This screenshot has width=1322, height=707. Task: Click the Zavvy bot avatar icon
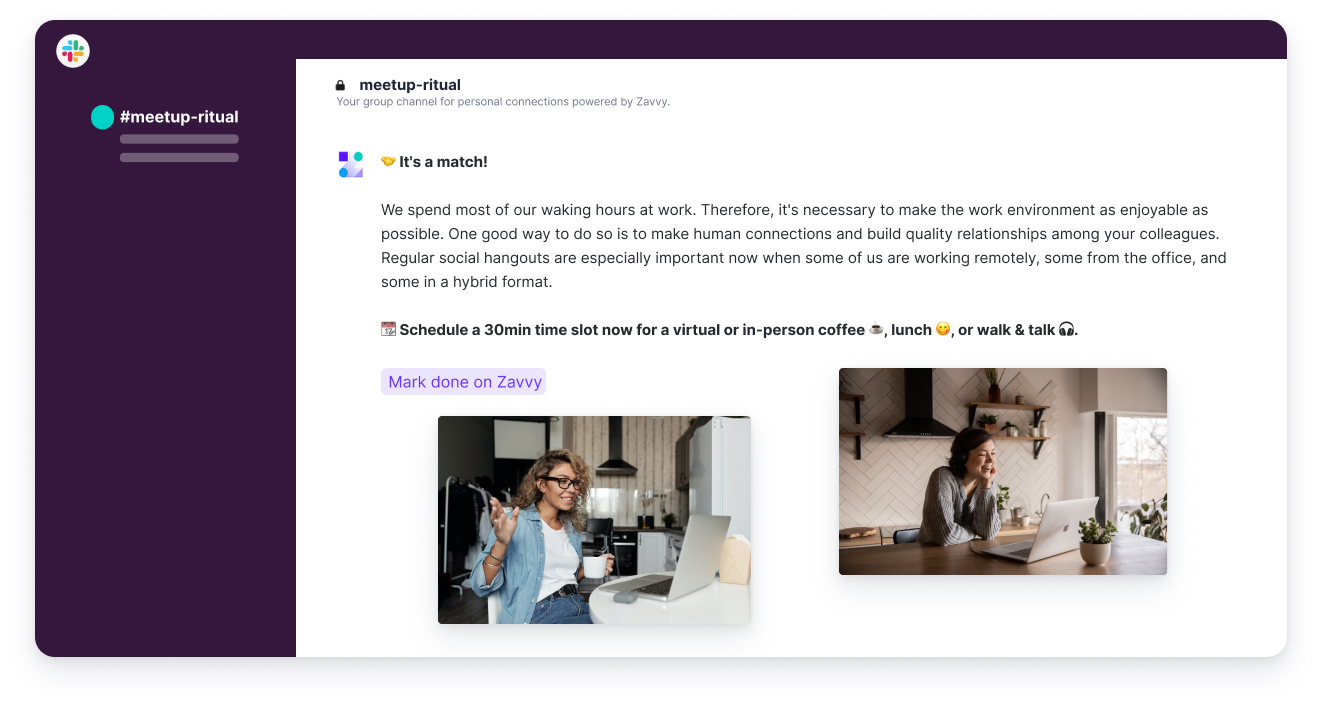pyautogui.click(x=351, y=164)
